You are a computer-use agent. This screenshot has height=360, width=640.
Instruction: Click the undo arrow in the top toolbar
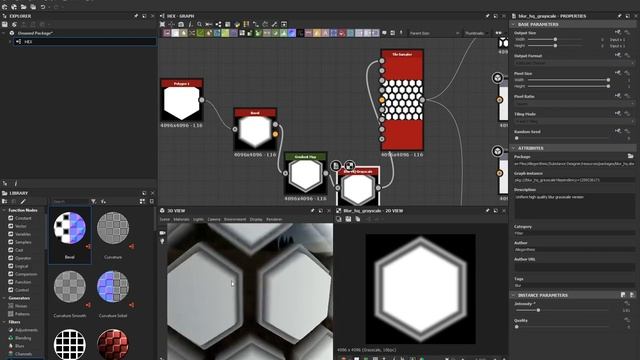pos(43,7)
